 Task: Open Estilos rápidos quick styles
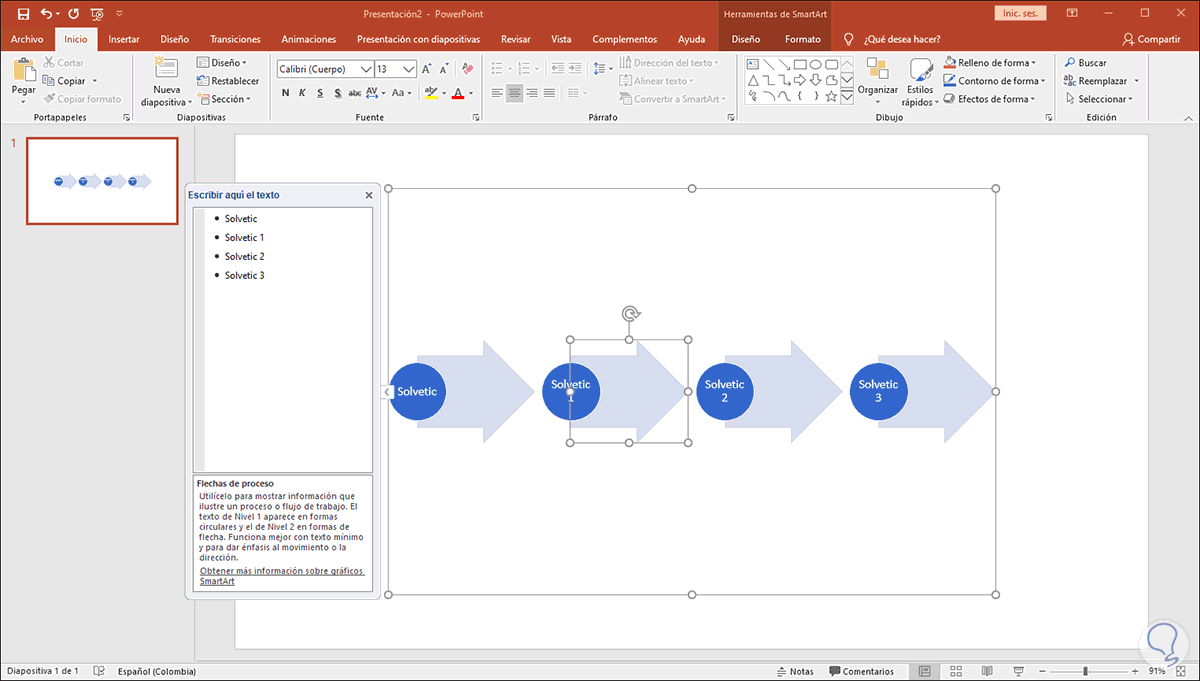(920, 82)
